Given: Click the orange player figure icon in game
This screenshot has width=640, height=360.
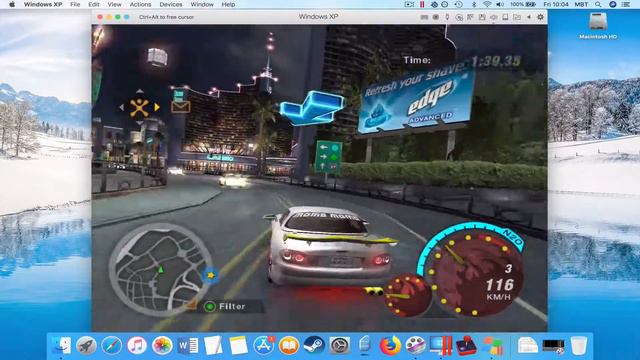Looking at the screenshot, I should [139, 107].
